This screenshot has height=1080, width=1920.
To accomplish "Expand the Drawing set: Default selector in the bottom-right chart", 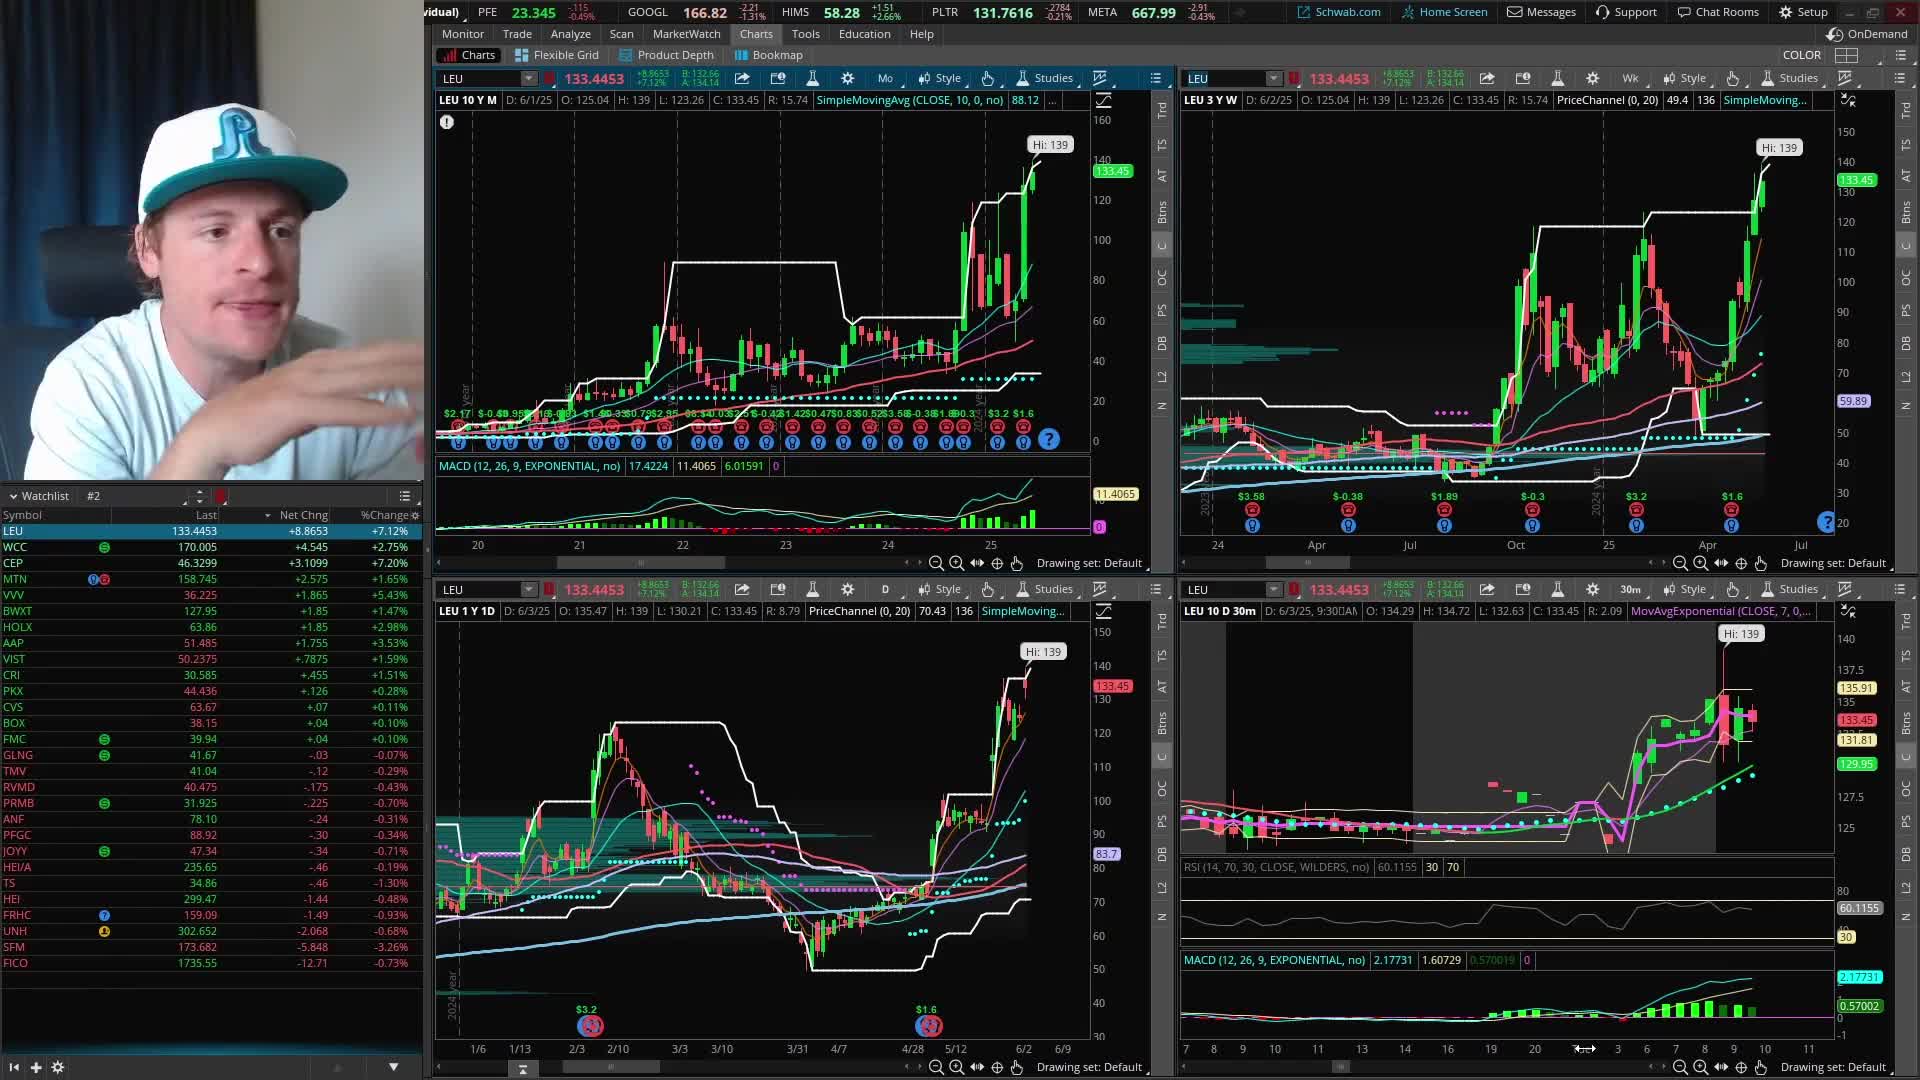I will pos(1833,1067).
